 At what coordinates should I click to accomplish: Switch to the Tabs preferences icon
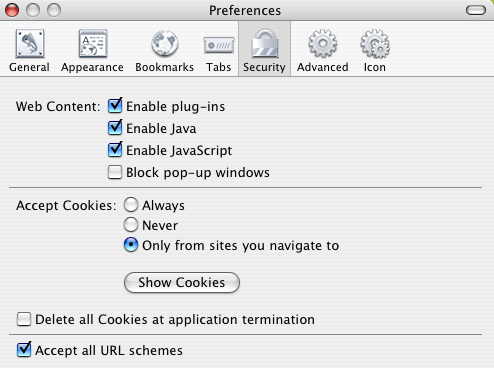(219, 45)
